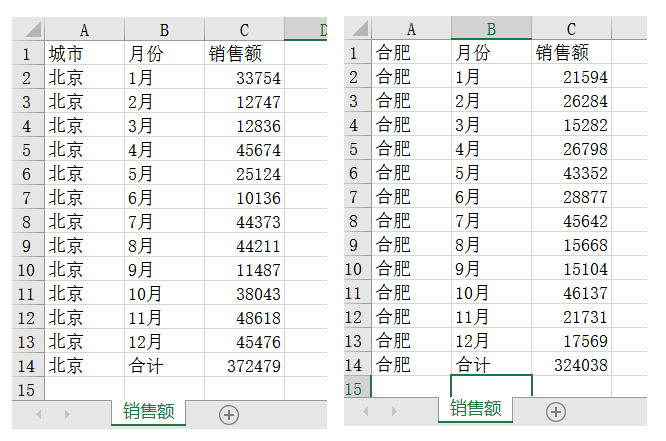The image size is (666, 441).
Task: Select column B header in the 合肥 sheet
Action: 491,30
